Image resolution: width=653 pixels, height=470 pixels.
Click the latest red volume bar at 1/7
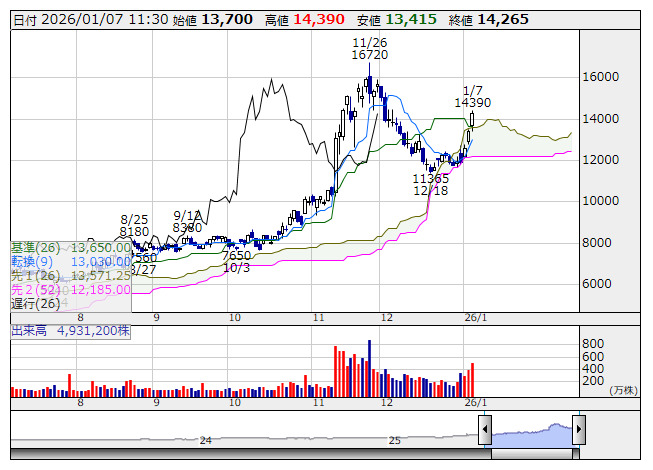[472, 380]
